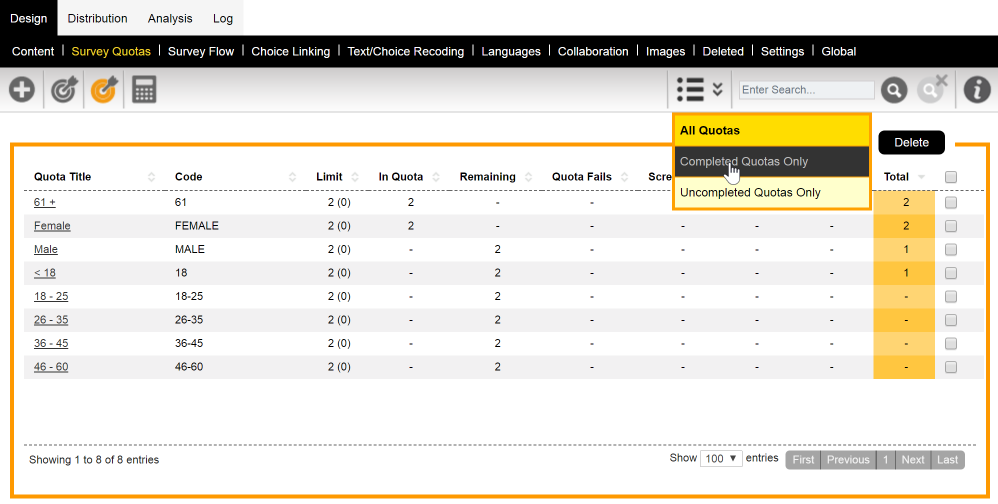Sort by Limit column arrows

point(355,177)
